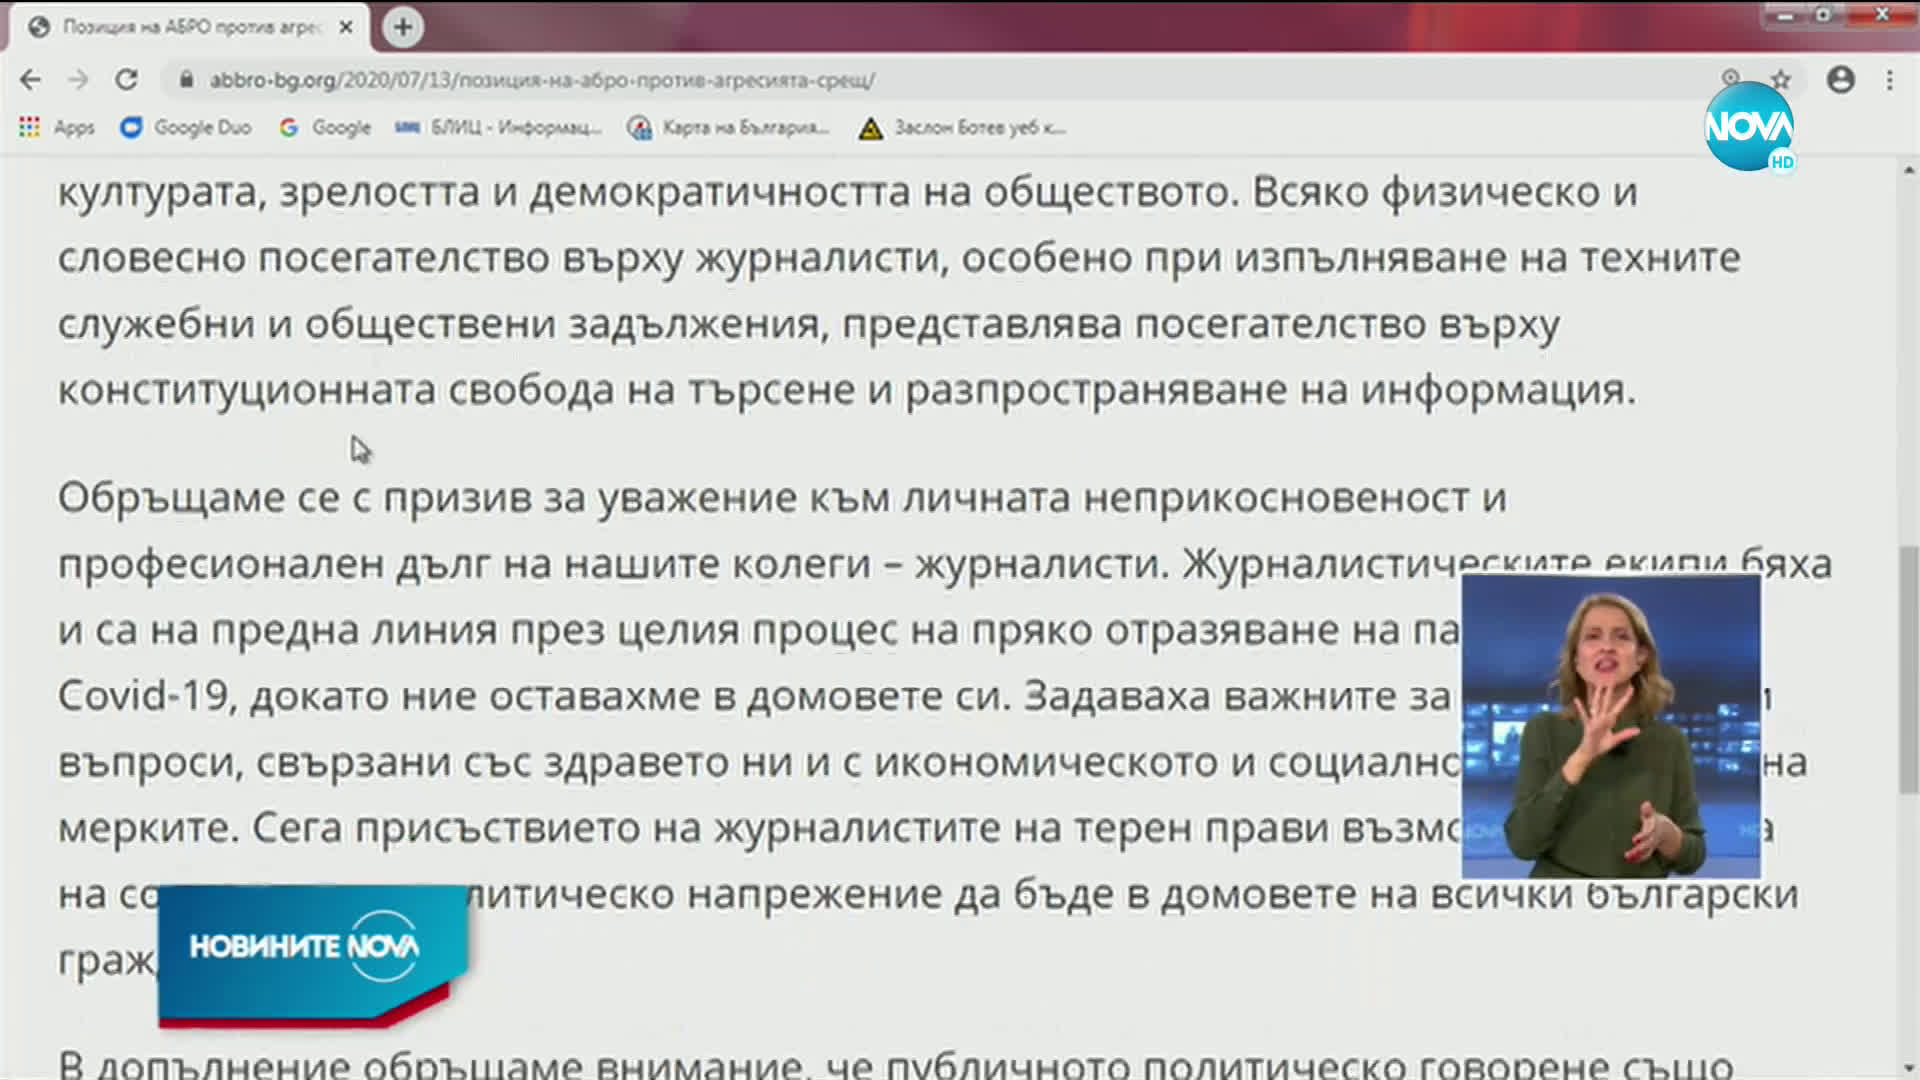Open the Google bookmark
The width and height of the screenshot is (1920, 1080).
(326, 128)
